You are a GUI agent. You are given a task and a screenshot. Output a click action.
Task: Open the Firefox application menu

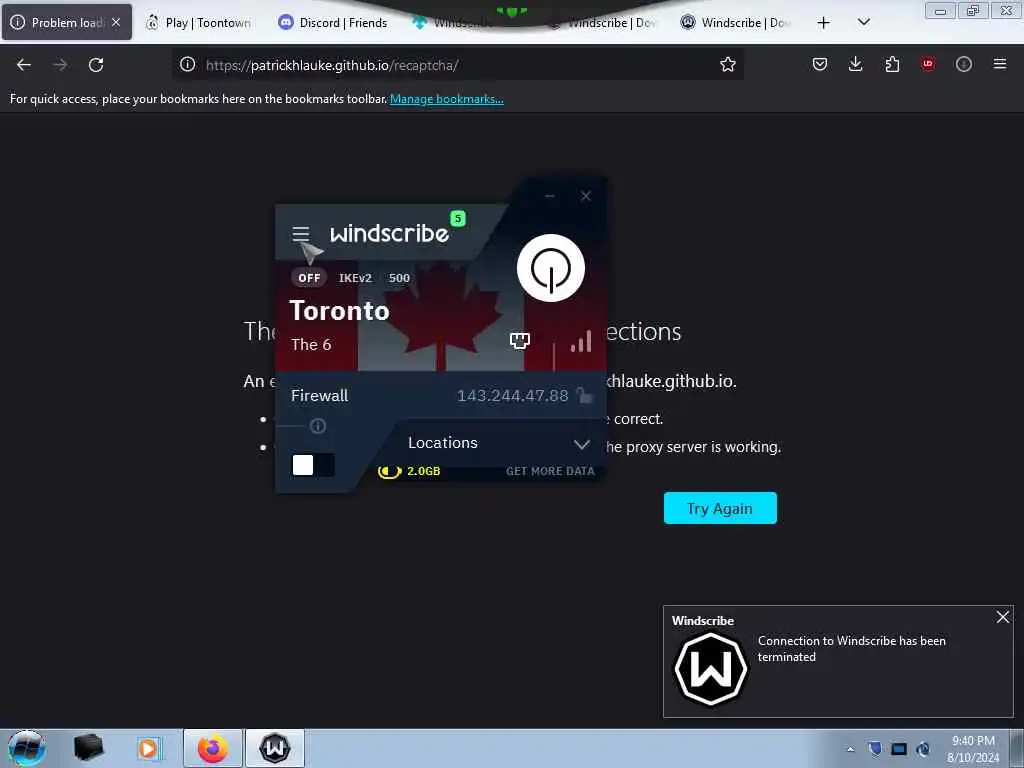click(x=1000, y=64)
